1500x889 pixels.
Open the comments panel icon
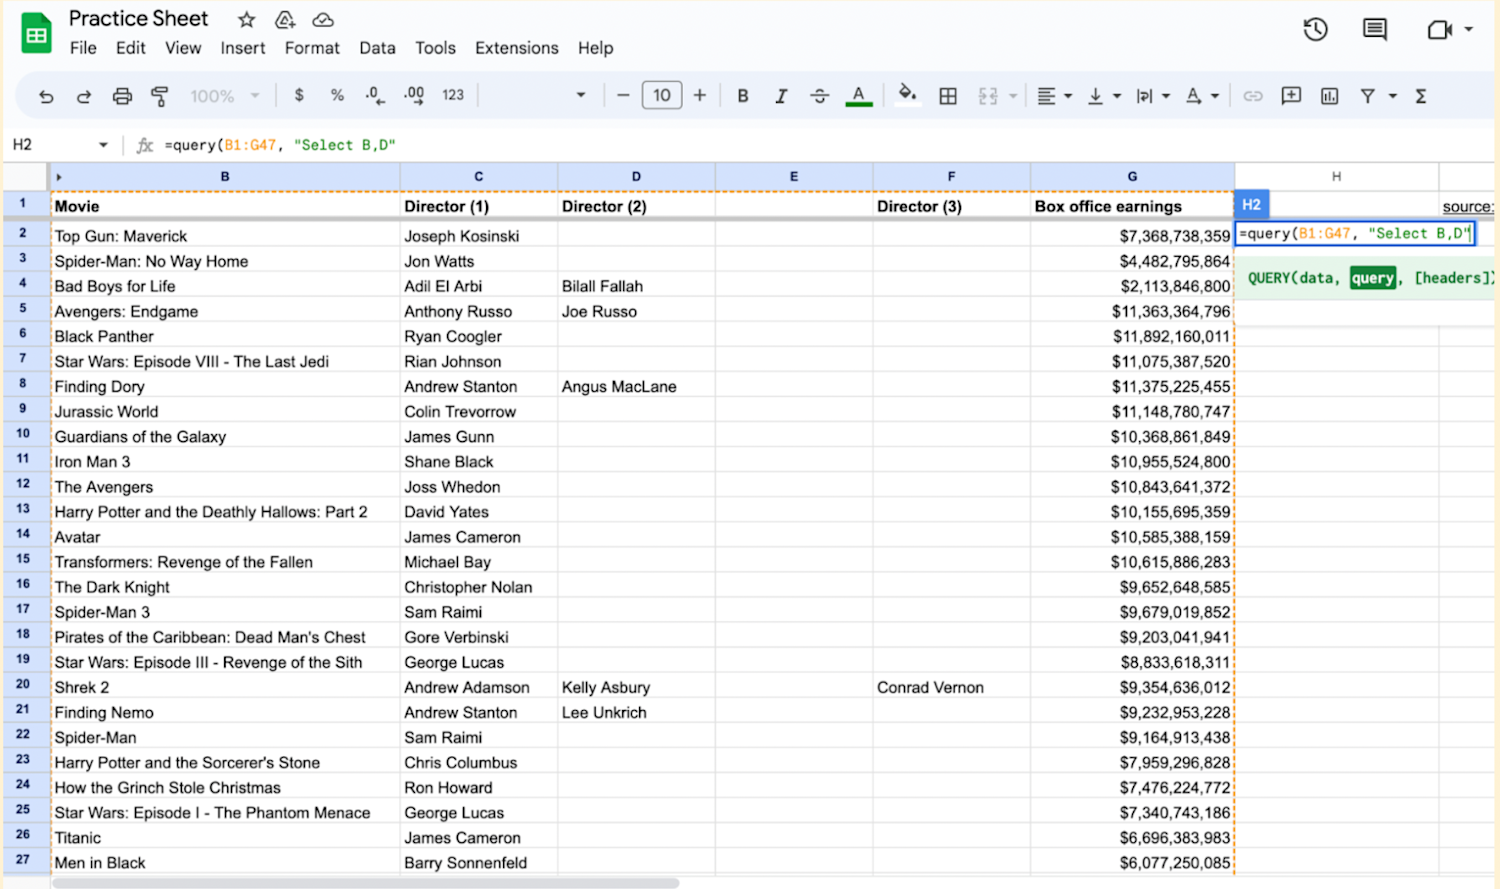pyautogui.click(x=1375, y=29)
